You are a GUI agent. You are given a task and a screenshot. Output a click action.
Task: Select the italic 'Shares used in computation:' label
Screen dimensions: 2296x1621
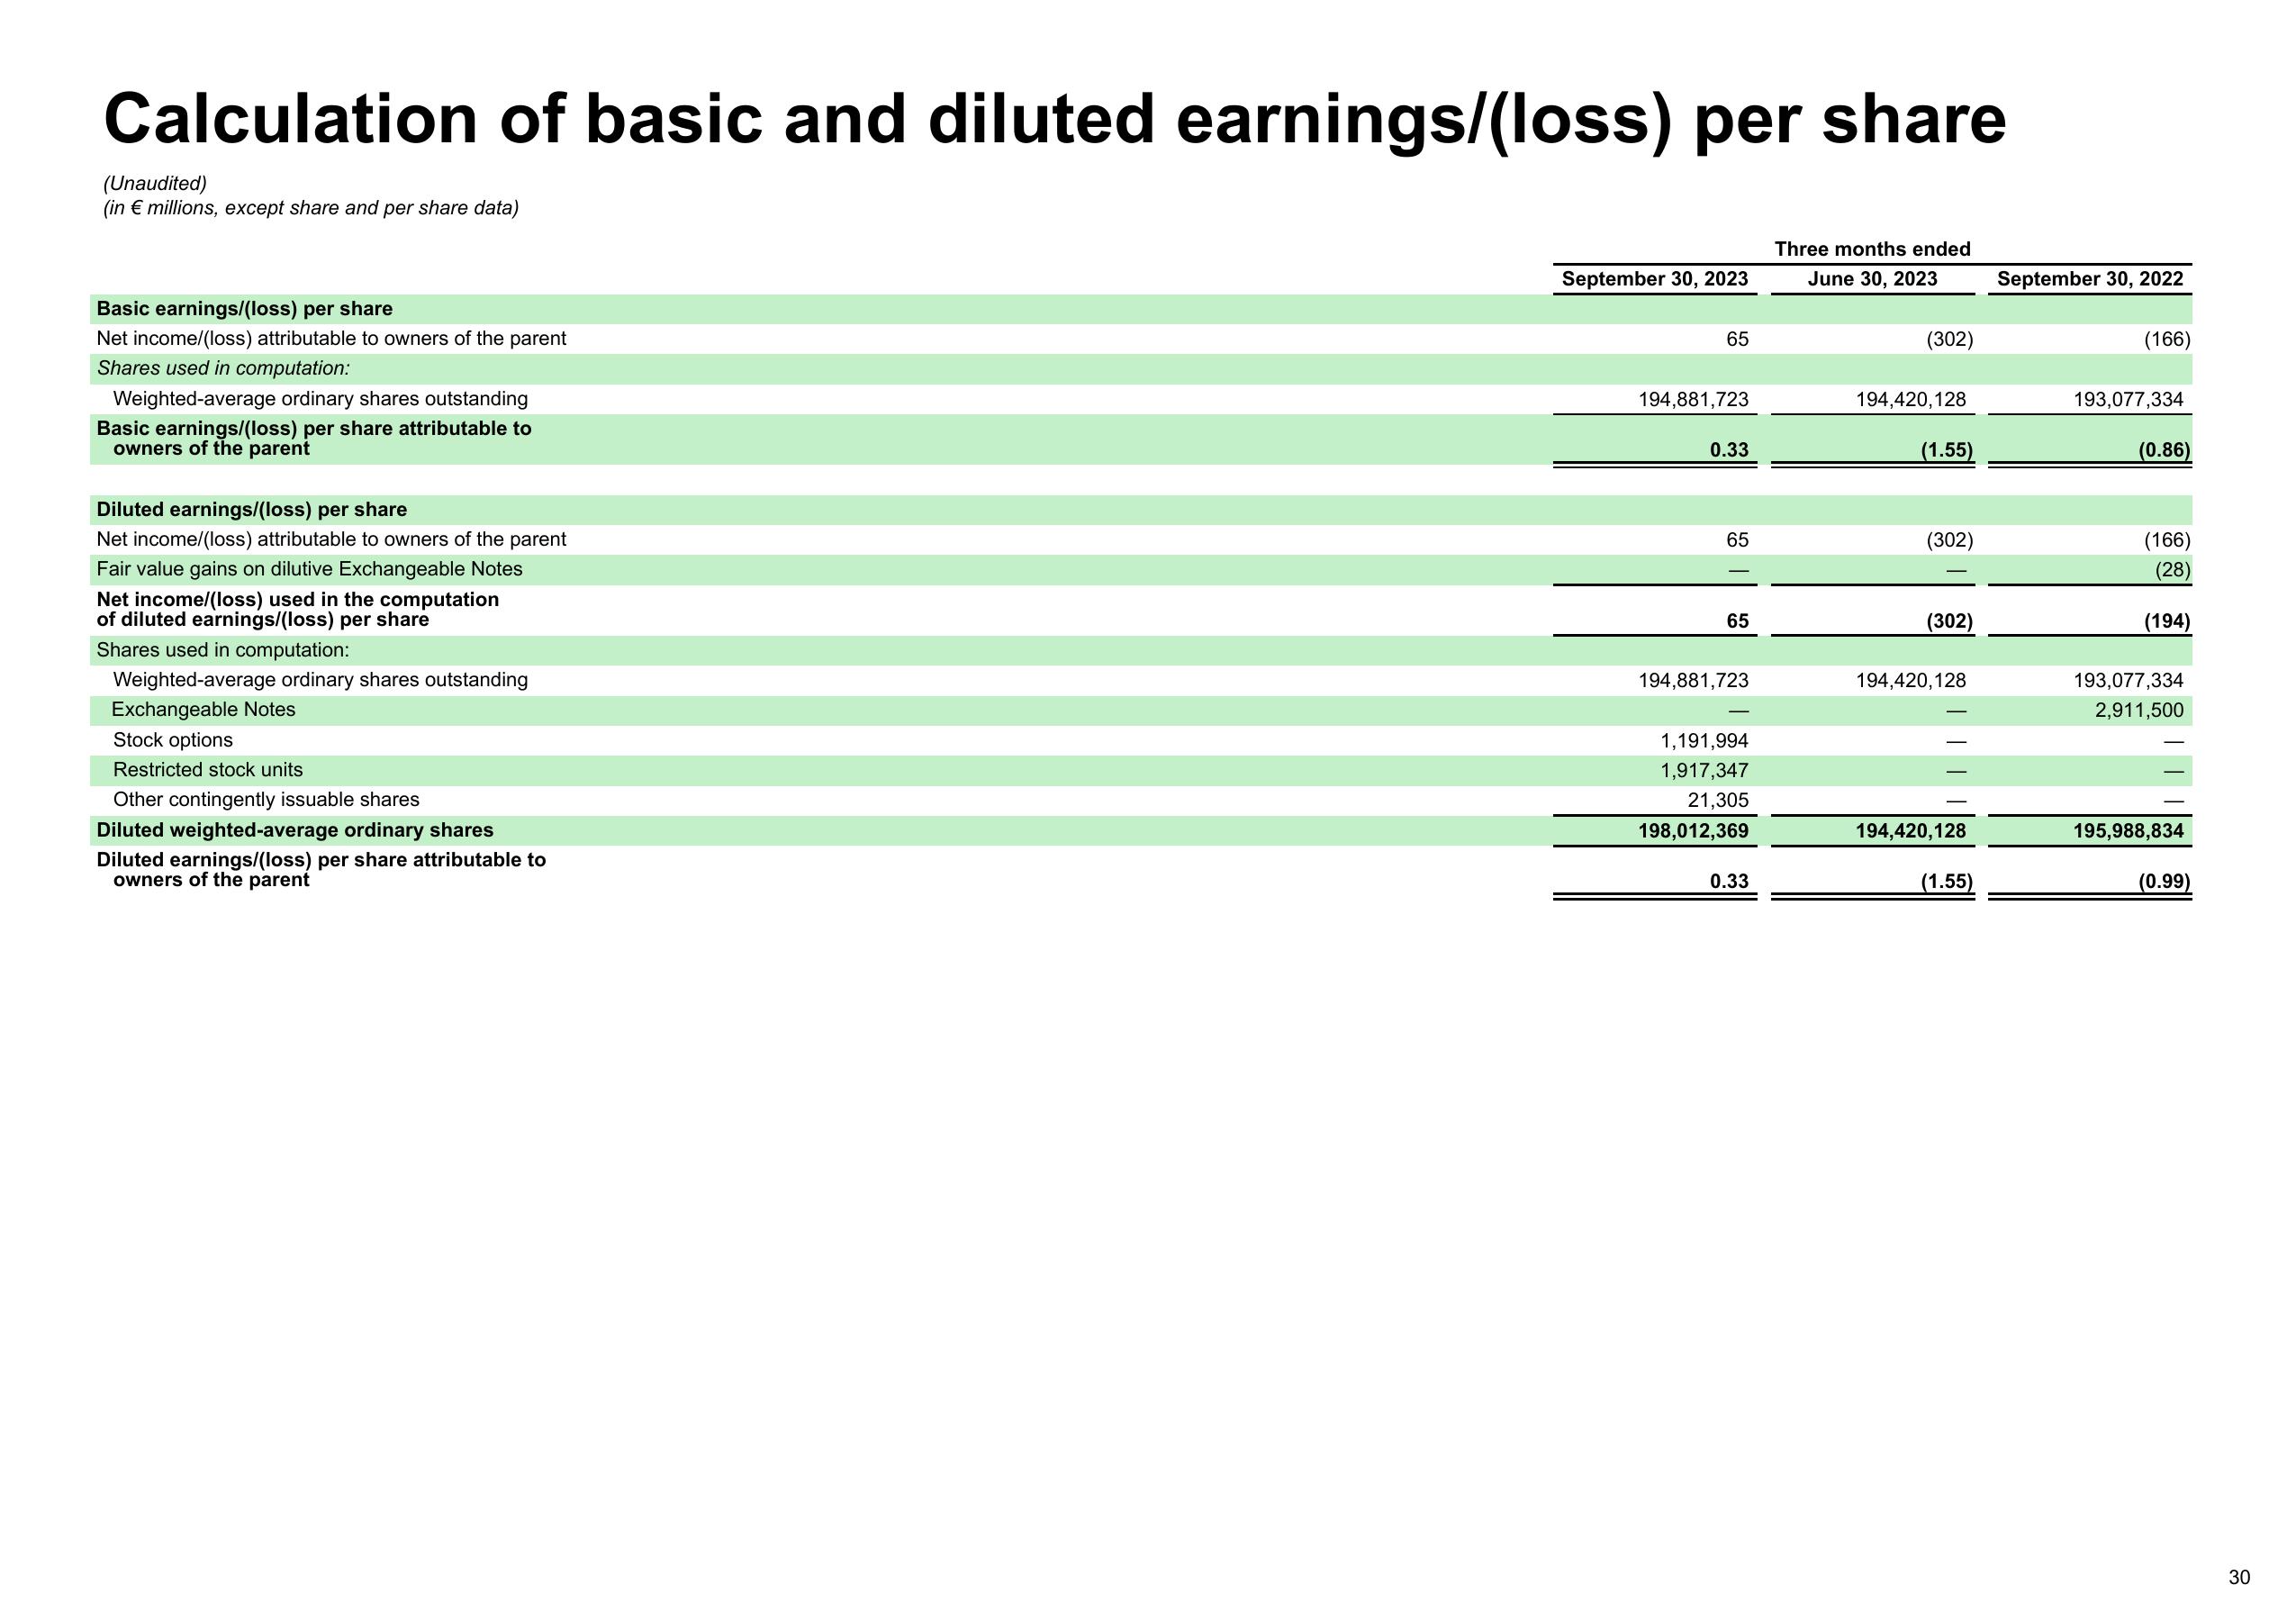click(x=223, y=369)
